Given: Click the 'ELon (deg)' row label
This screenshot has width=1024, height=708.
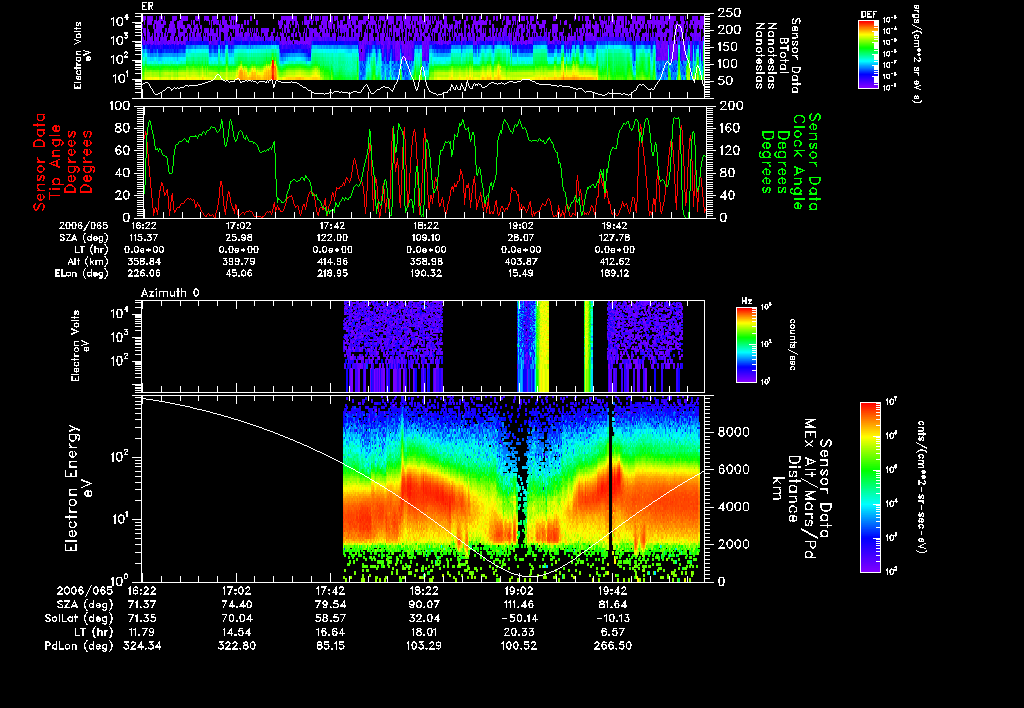Looking at the screenshot, I should [82, 274].
